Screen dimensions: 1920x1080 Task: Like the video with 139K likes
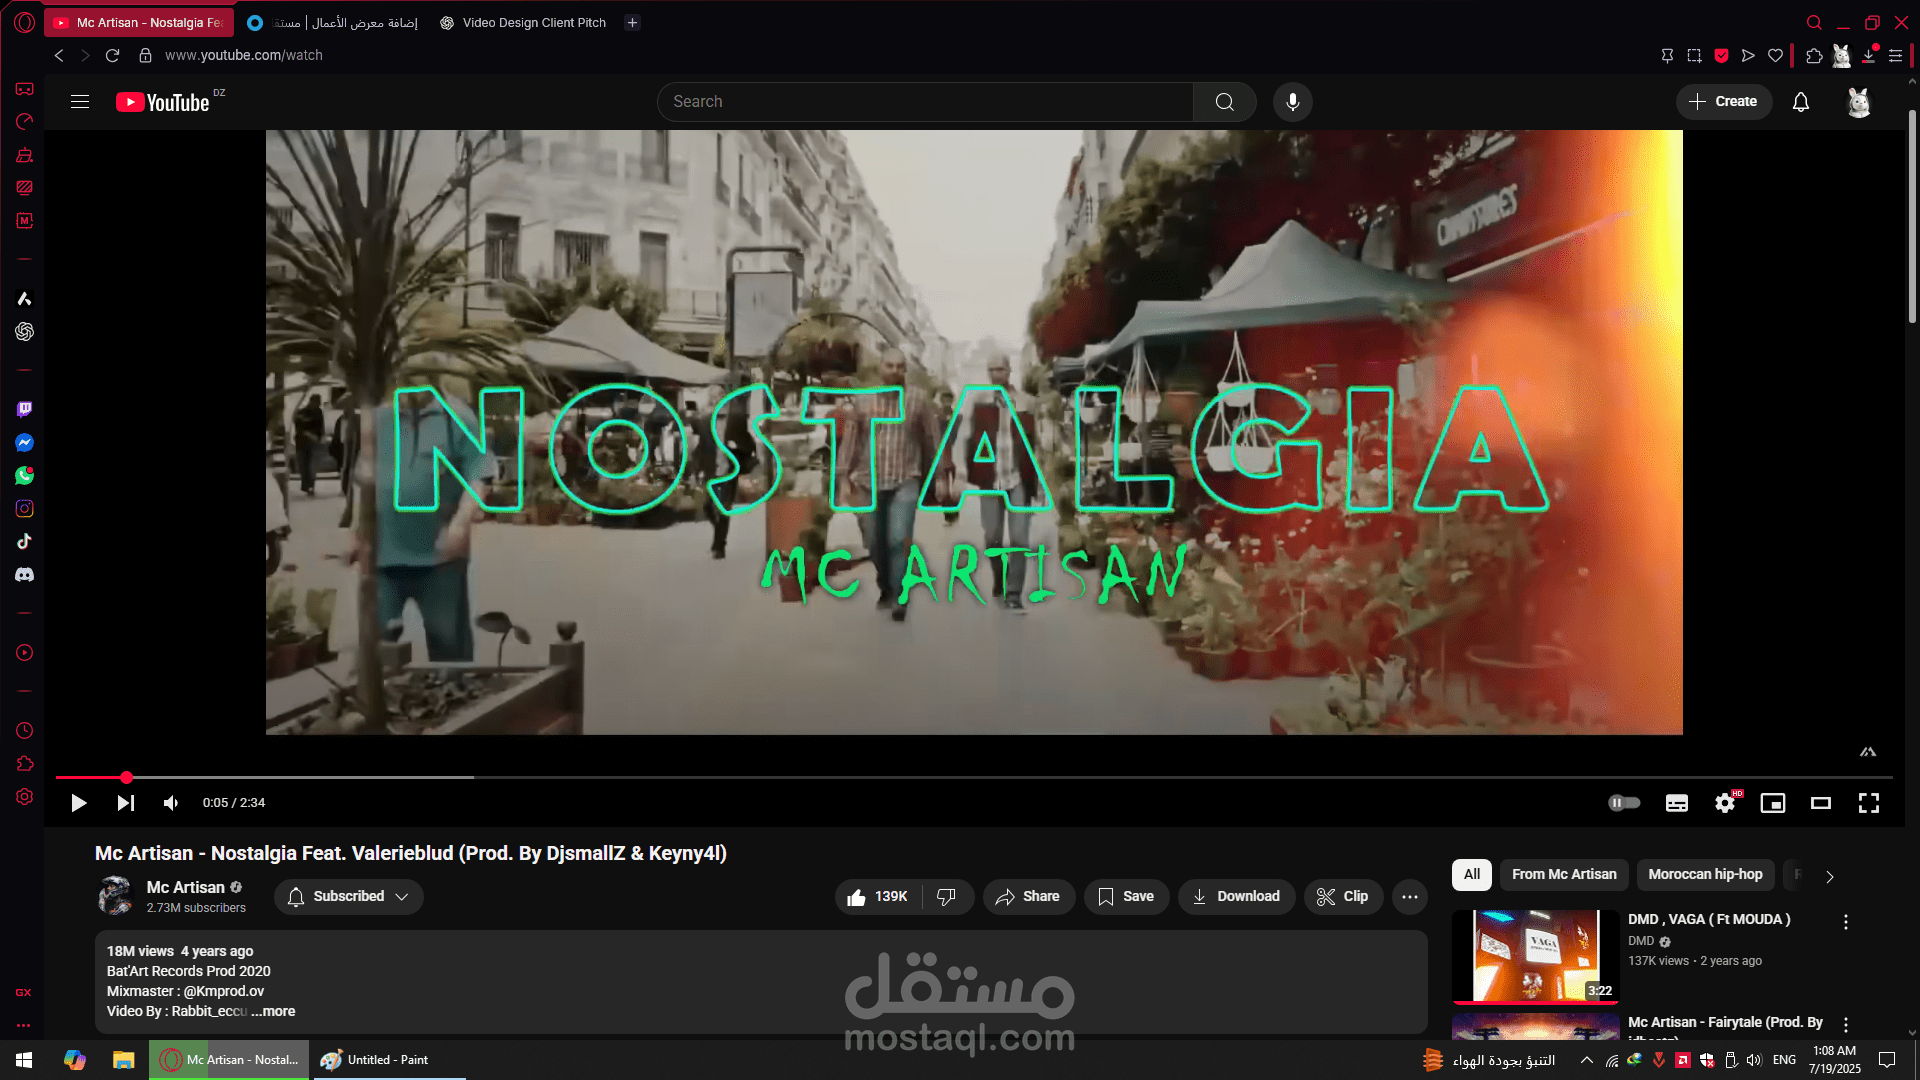878,897
